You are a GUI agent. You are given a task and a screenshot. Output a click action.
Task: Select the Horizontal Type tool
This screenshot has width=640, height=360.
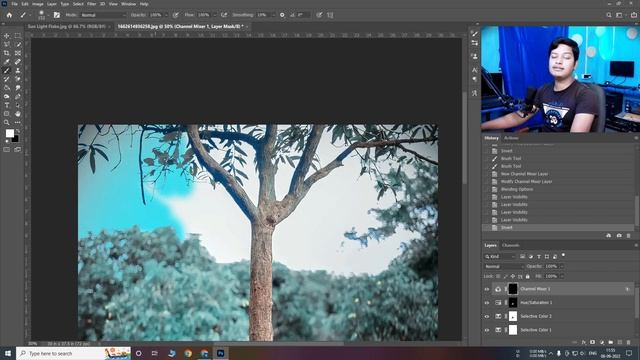pos(7,105)
